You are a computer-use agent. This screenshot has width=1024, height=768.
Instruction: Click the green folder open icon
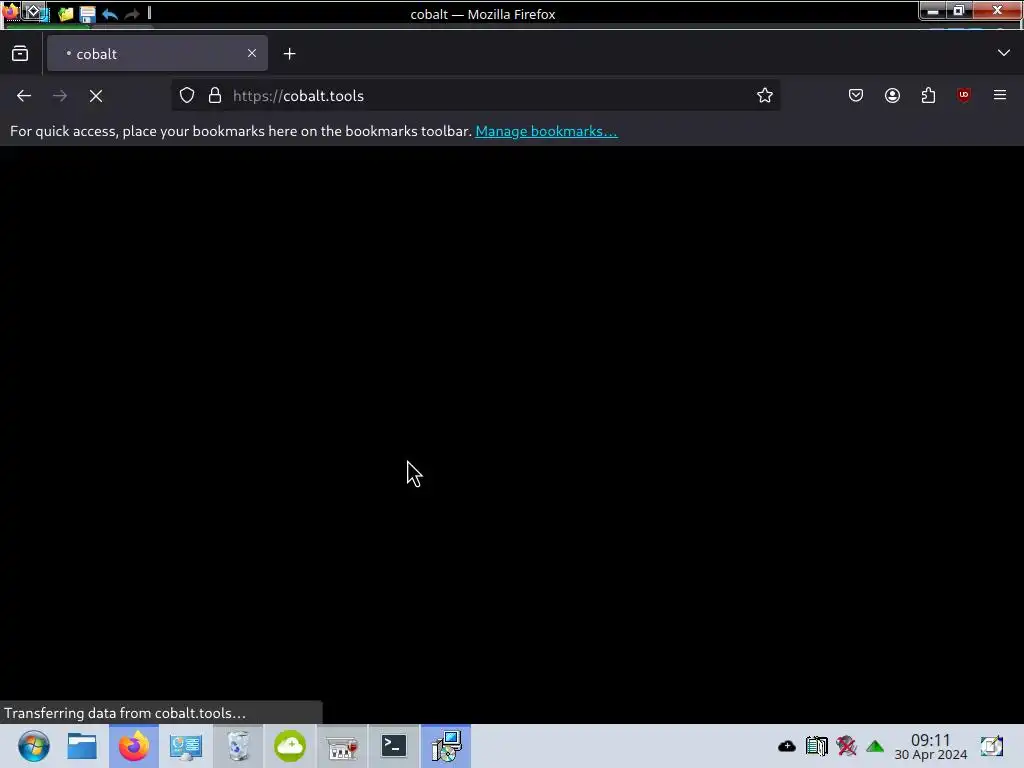(x=65, y=14)
